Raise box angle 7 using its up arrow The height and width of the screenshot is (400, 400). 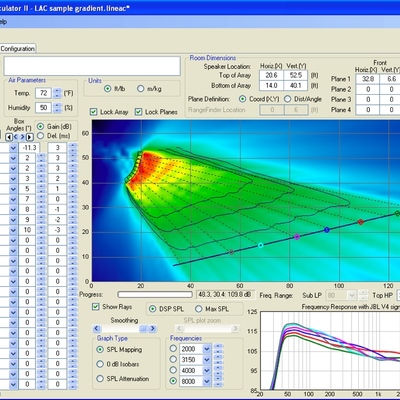point(41,197)
